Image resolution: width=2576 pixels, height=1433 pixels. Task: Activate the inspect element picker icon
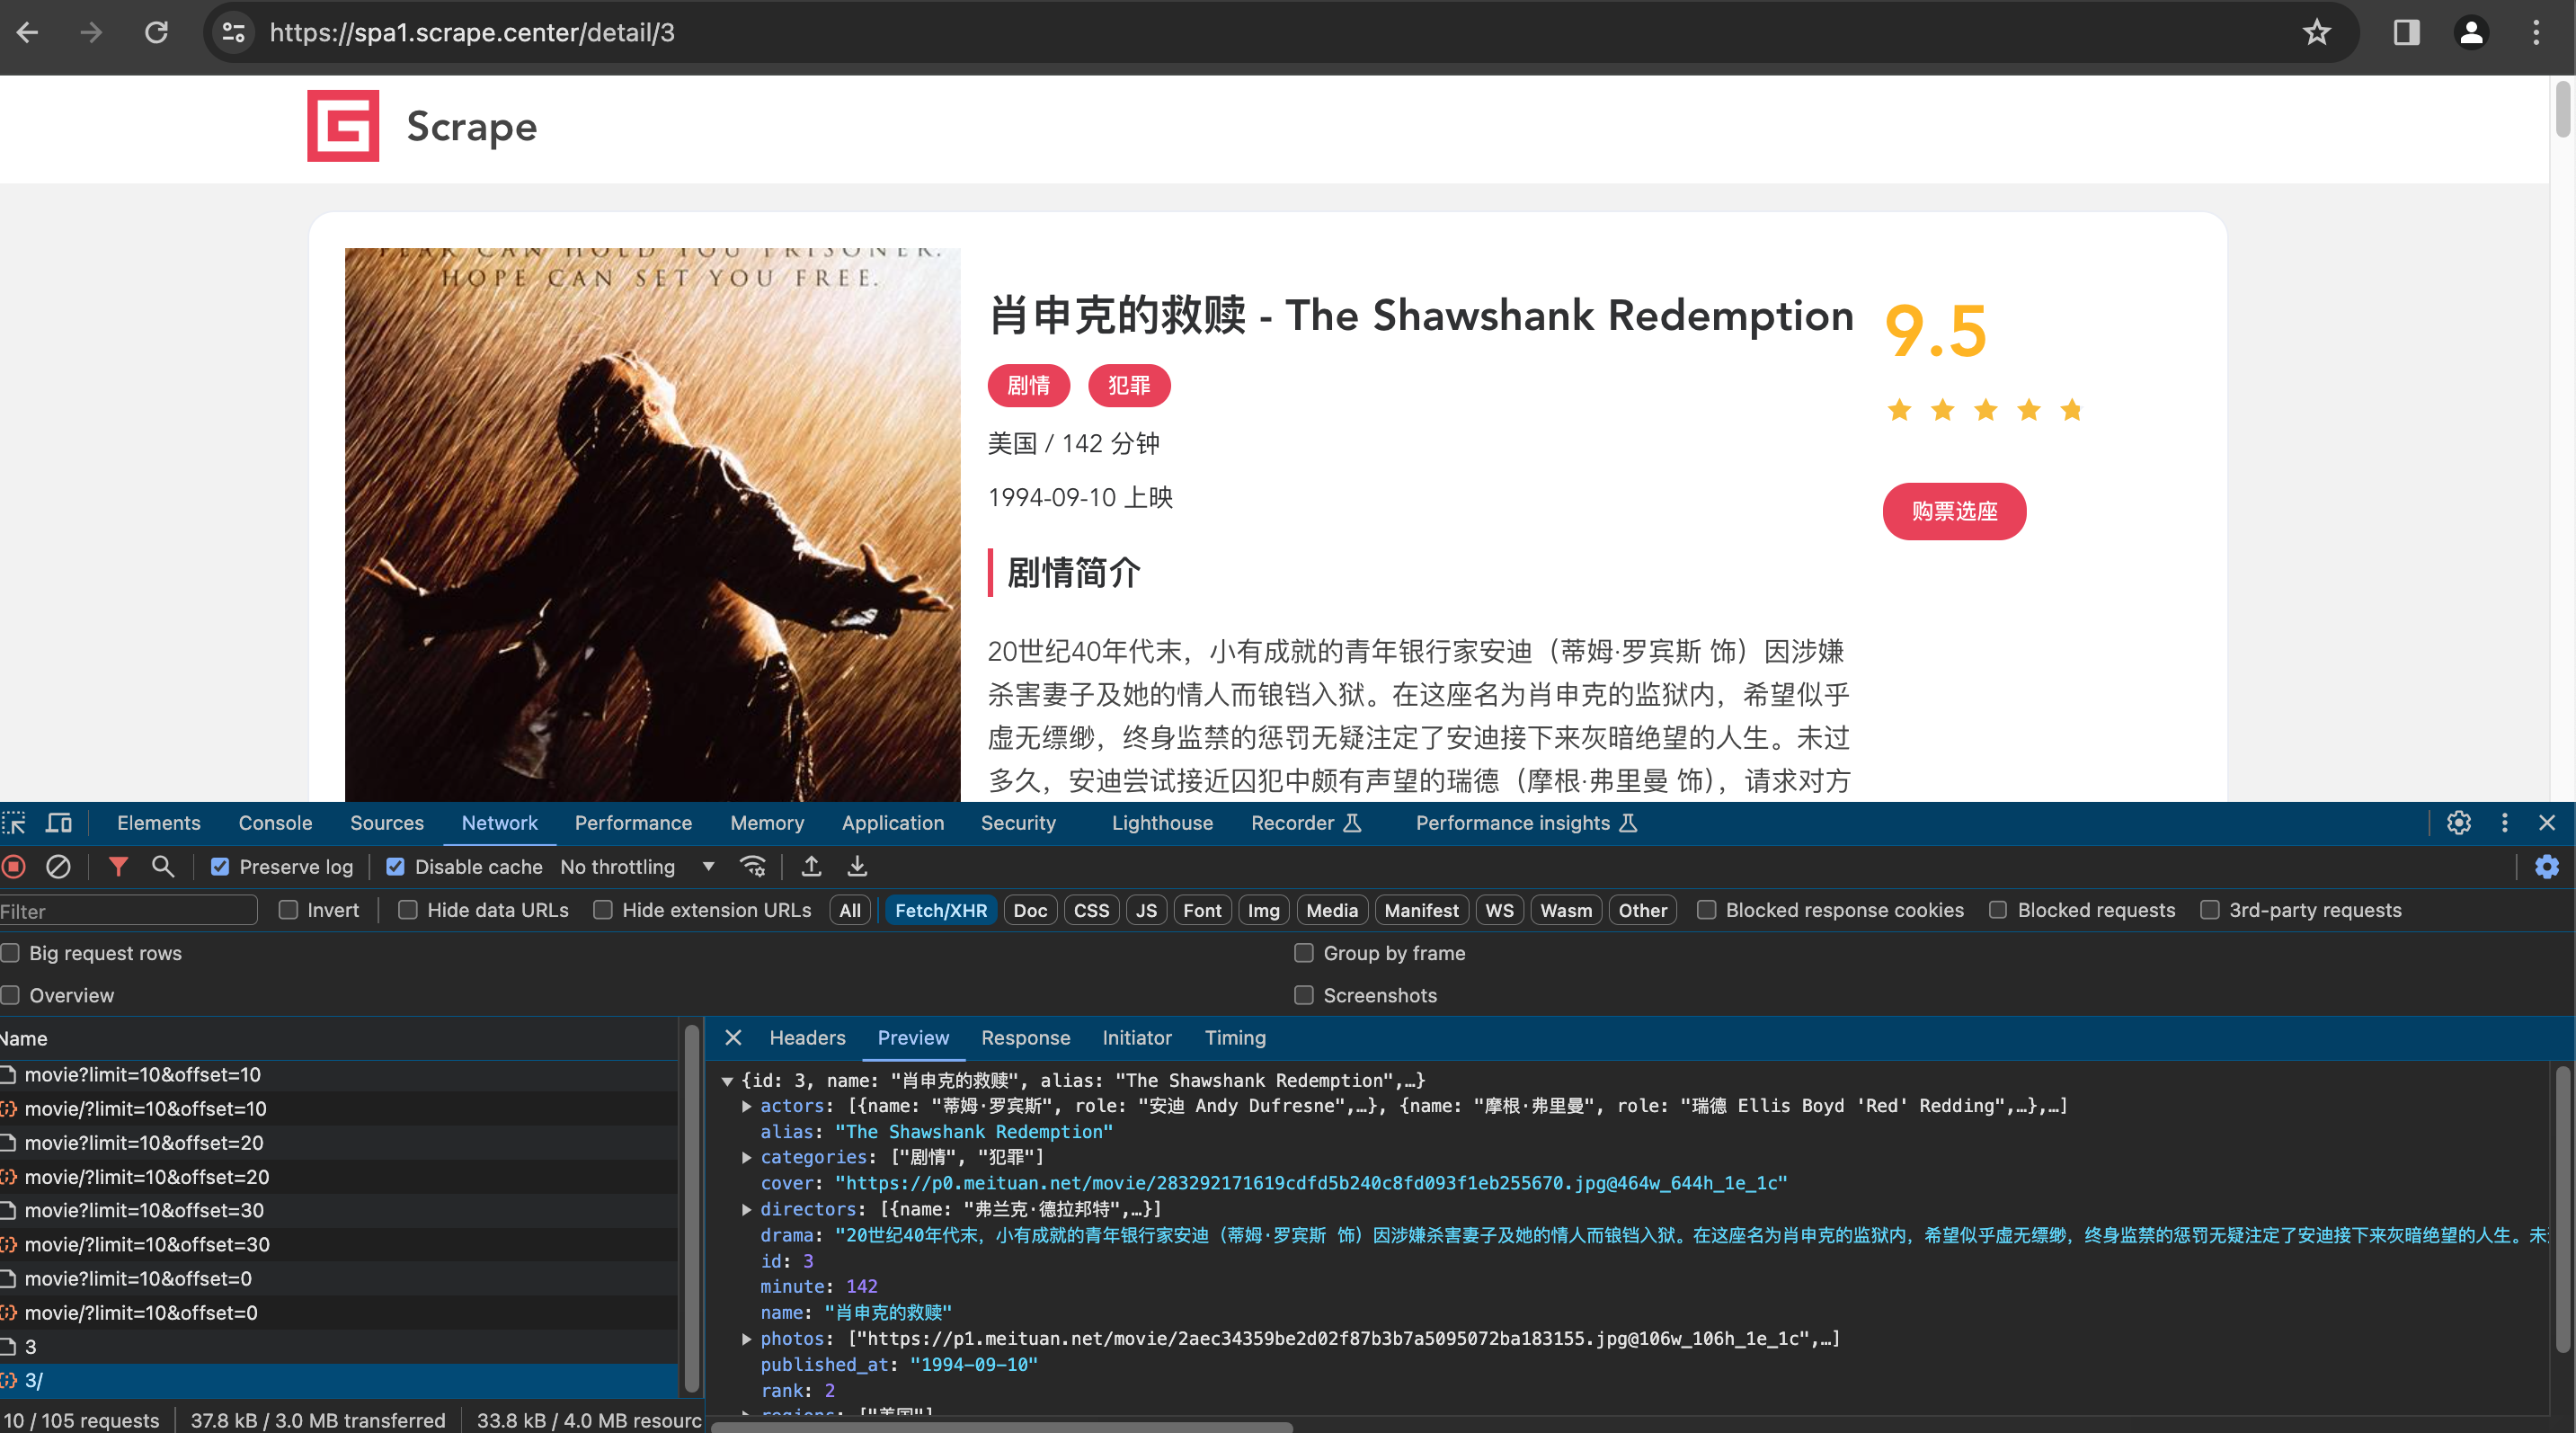coord(14,823)
